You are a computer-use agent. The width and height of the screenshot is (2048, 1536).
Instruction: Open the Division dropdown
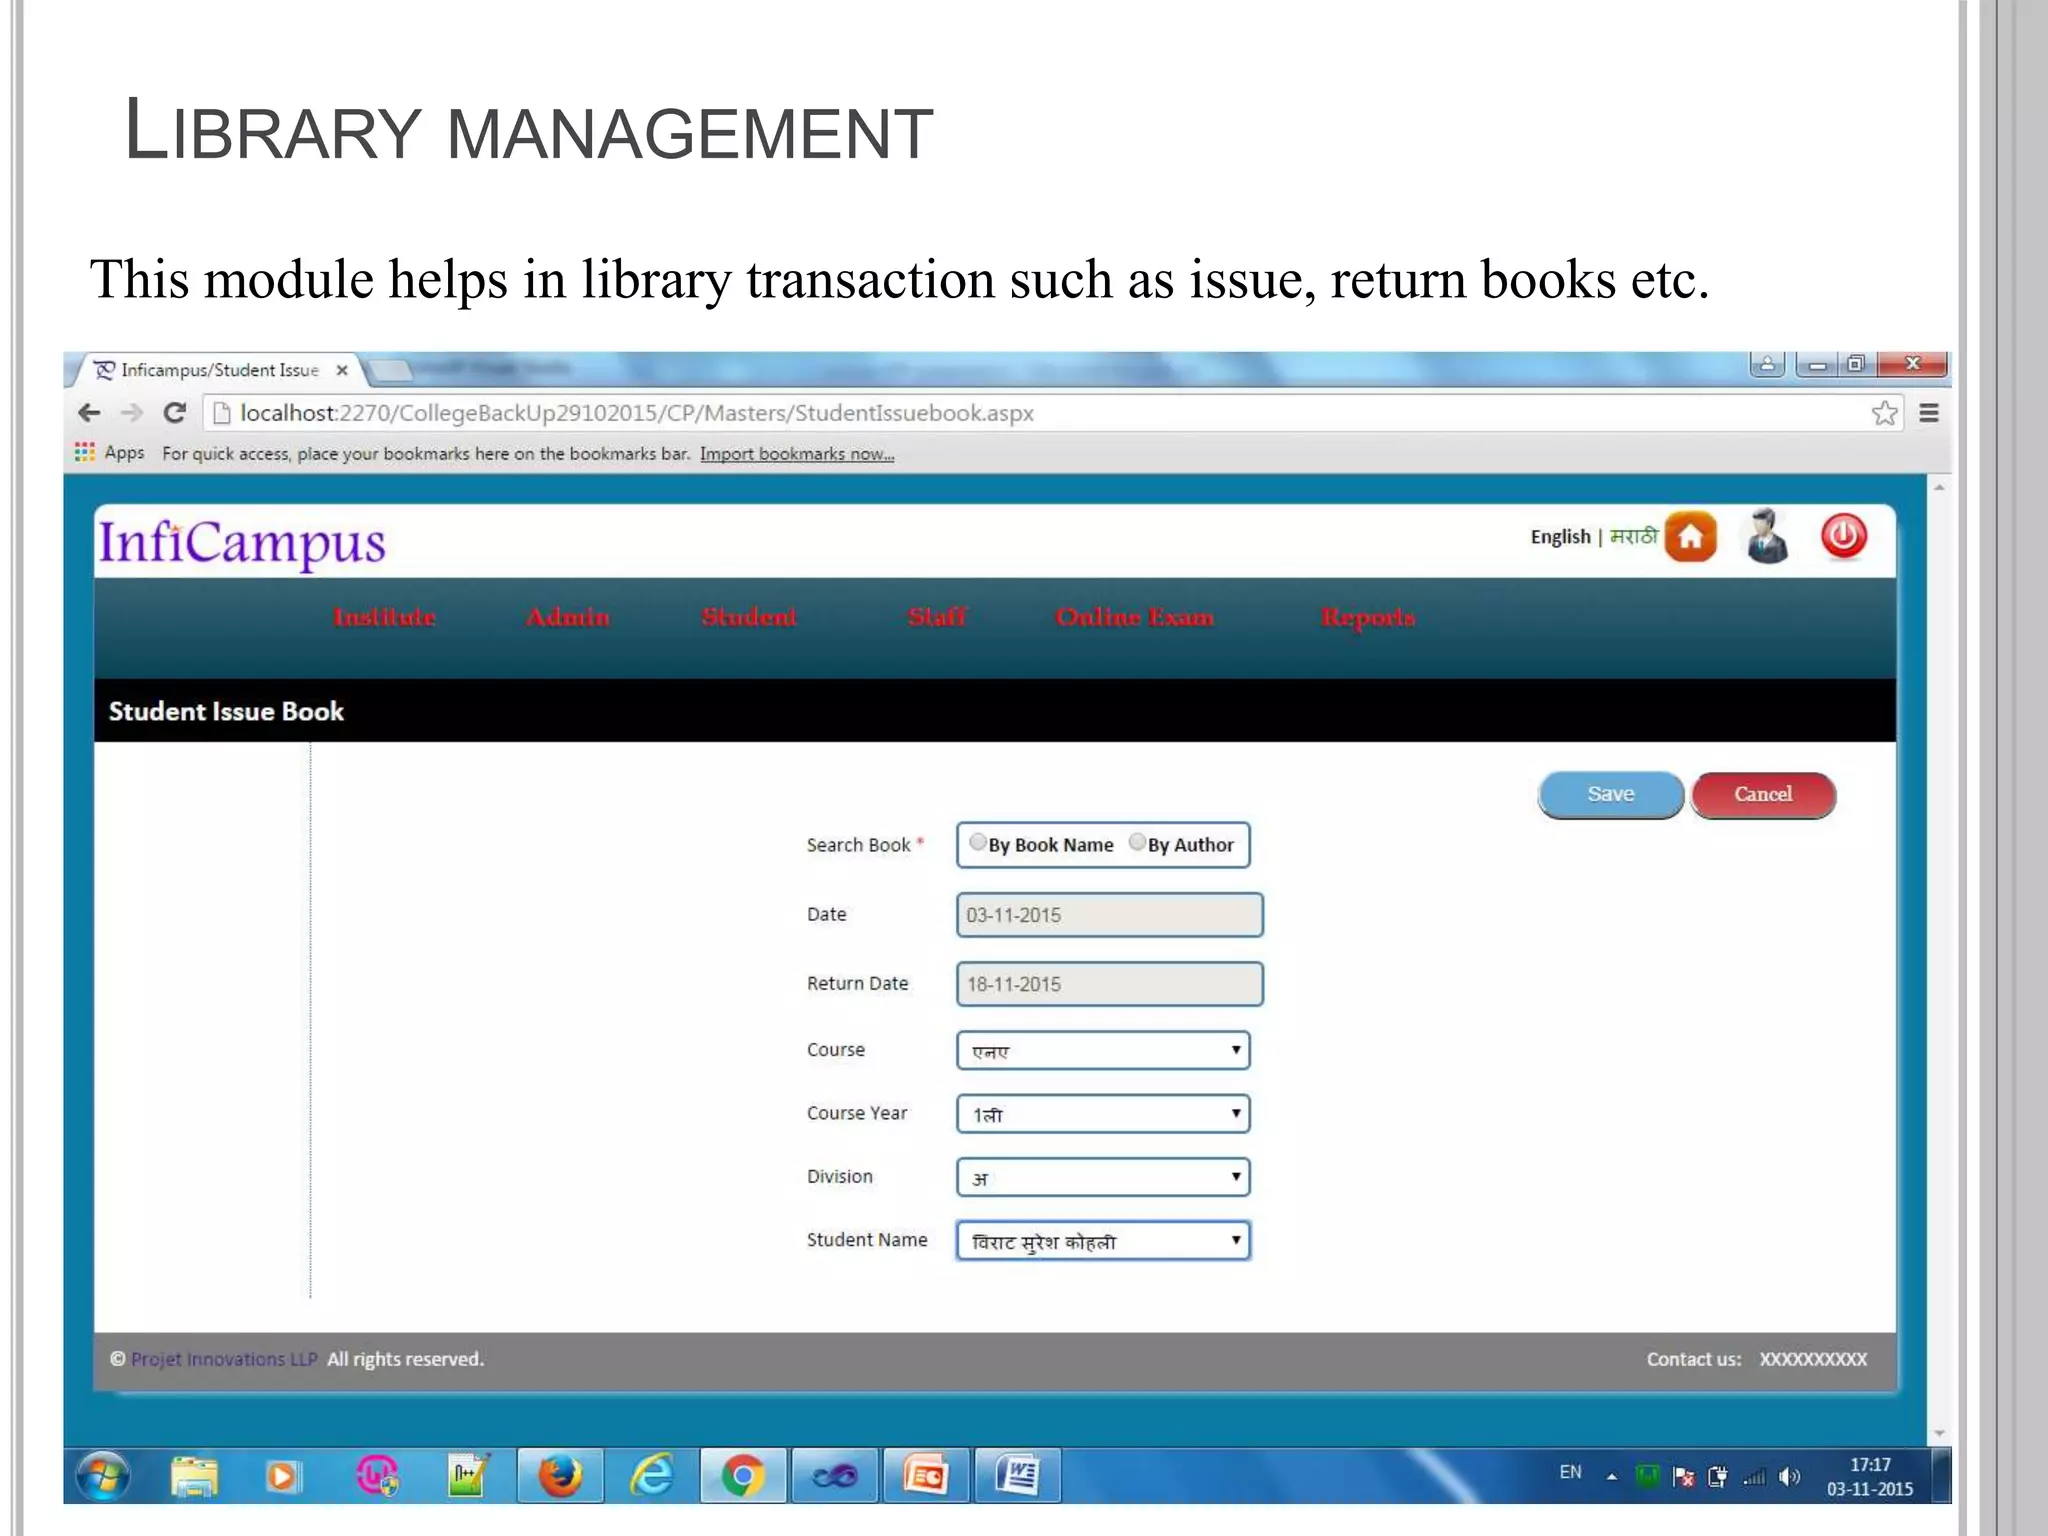(x=1103, y=1177)
